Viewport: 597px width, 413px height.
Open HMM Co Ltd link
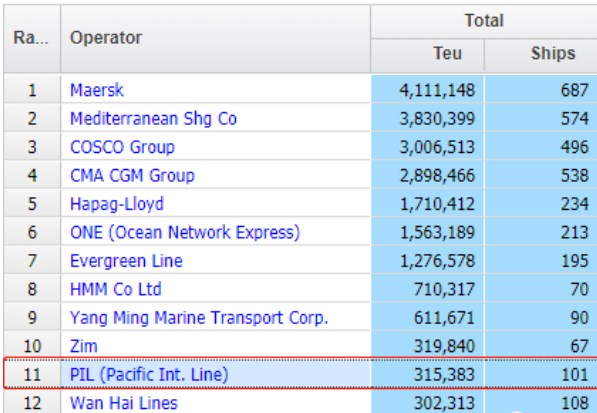(116, 289)
